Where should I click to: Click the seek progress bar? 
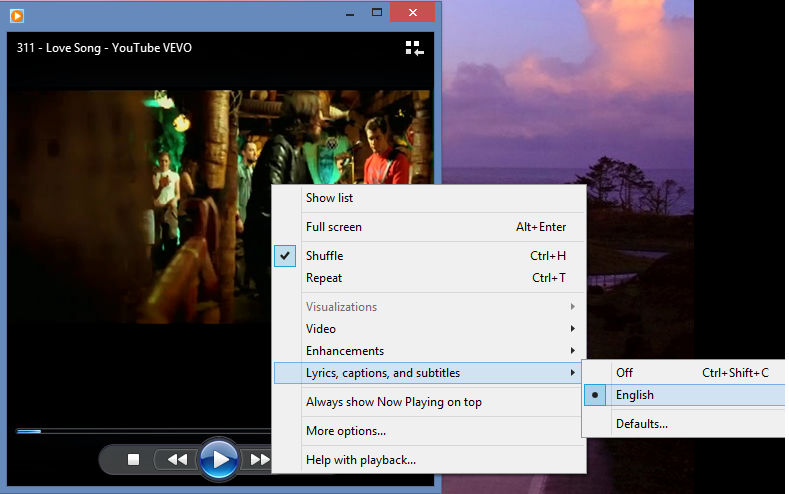click(x=143, y=431)
